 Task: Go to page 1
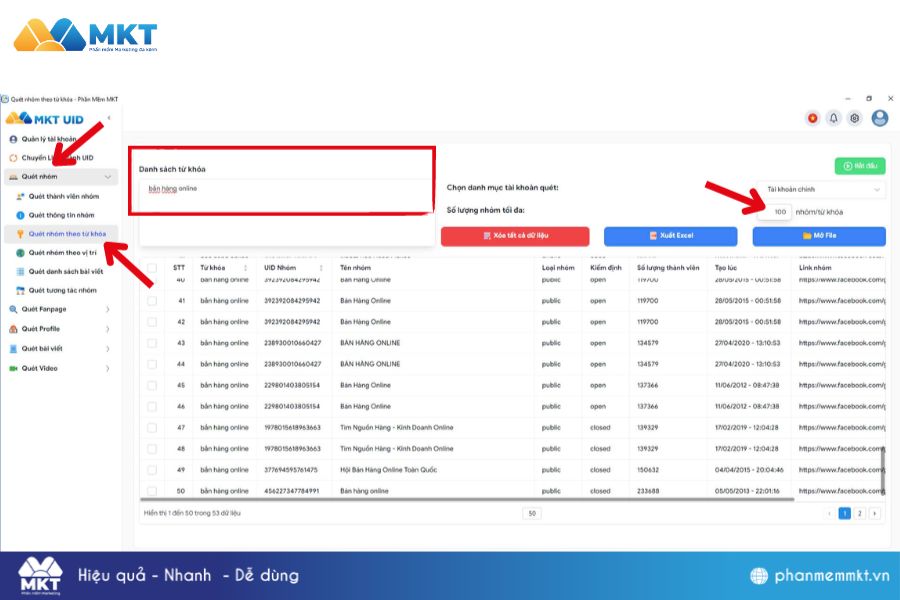844,513
